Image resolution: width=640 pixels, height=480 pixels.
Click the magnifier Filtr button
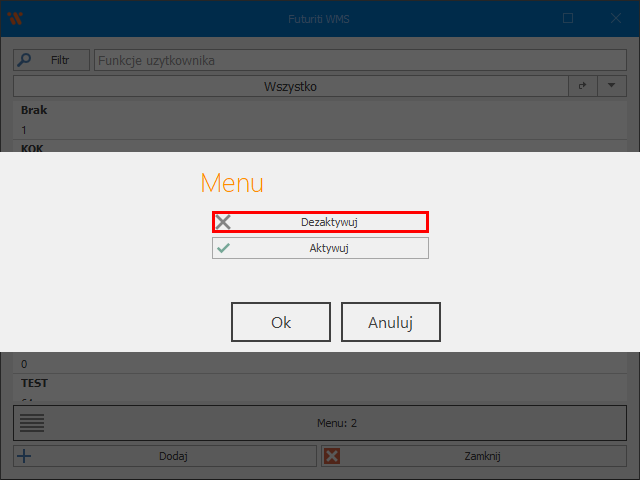[52, 61]
